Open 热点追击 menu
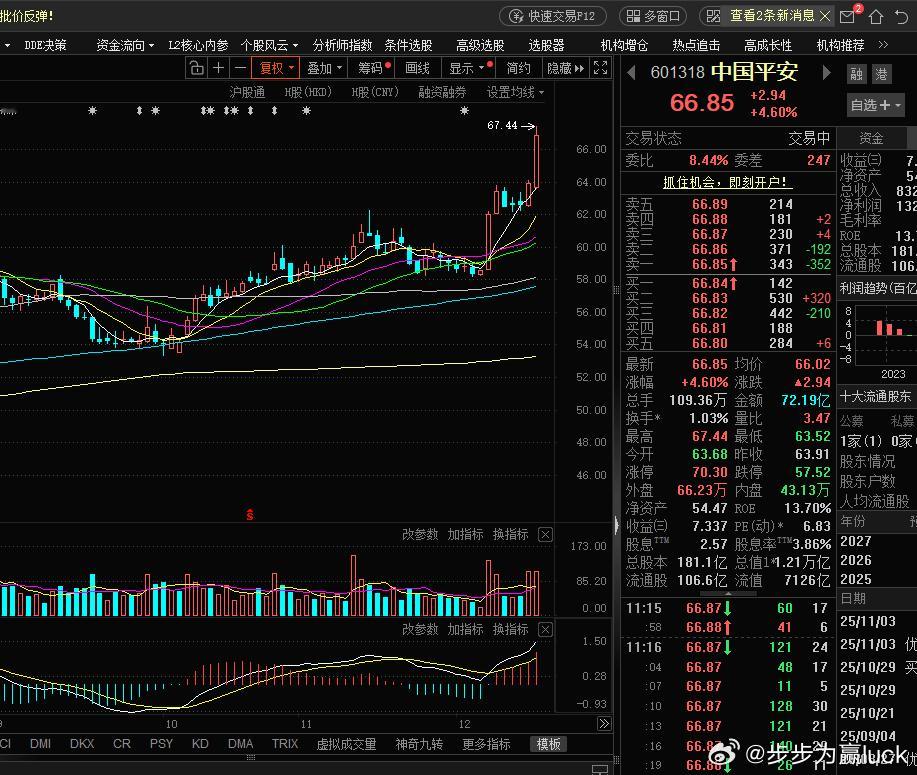Screen dimensions: 917x775 [x=697, y=45]
